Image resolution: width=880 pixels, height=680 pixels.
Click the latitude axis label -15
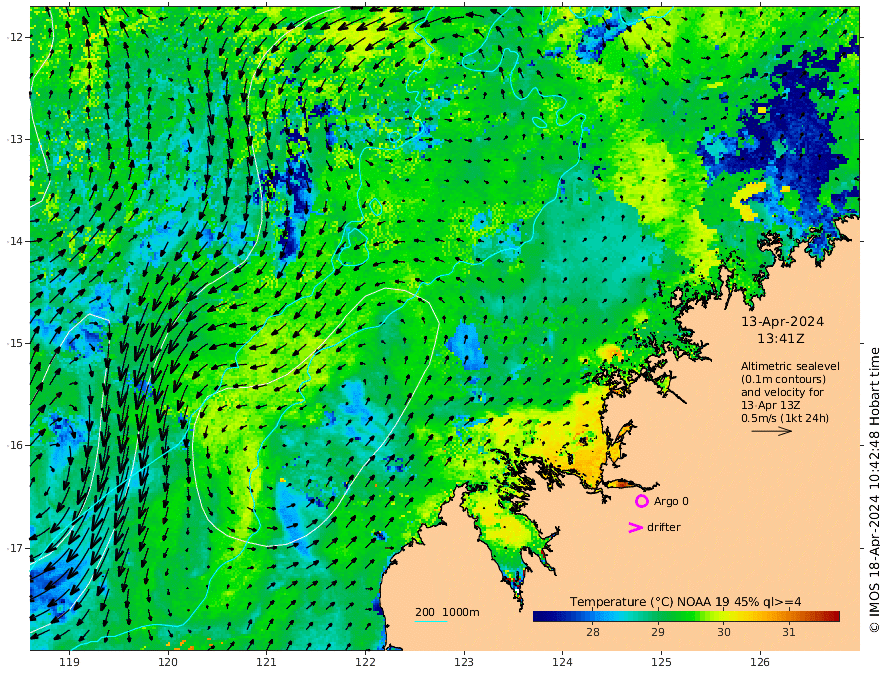pos(15,343)
